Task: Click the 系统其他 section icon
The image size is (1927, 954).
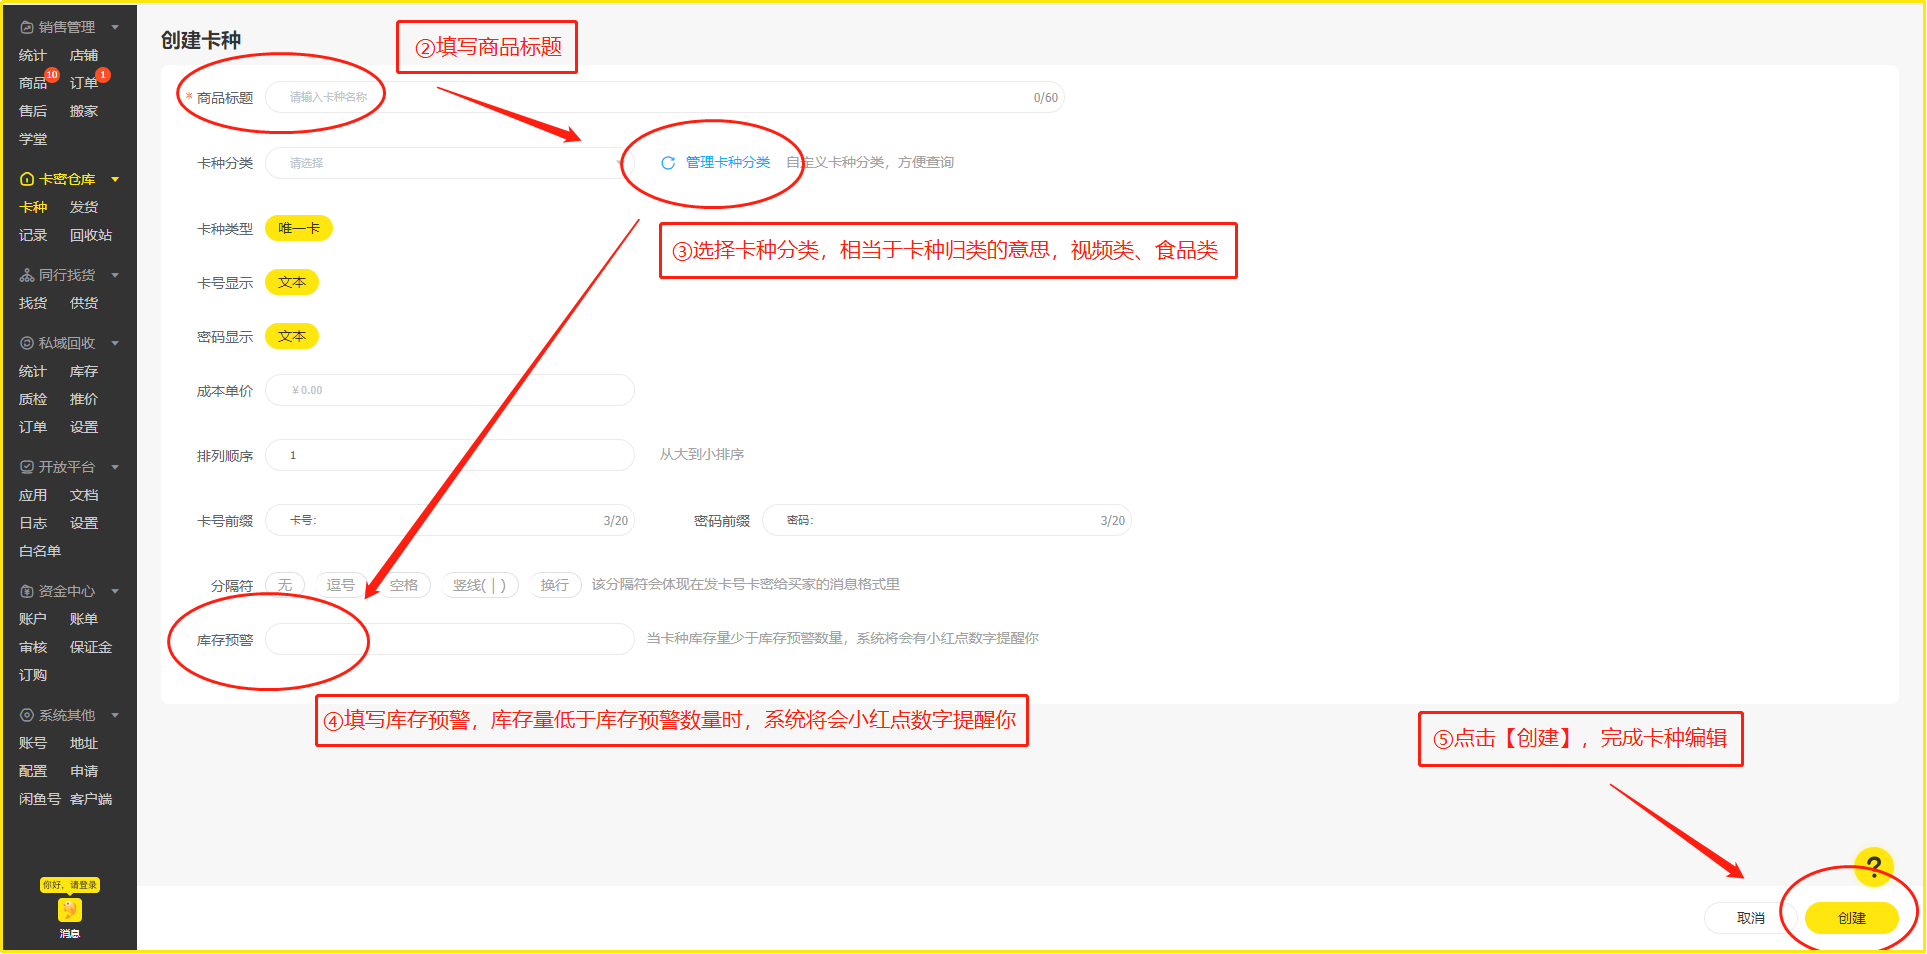Action: [27, 715]
